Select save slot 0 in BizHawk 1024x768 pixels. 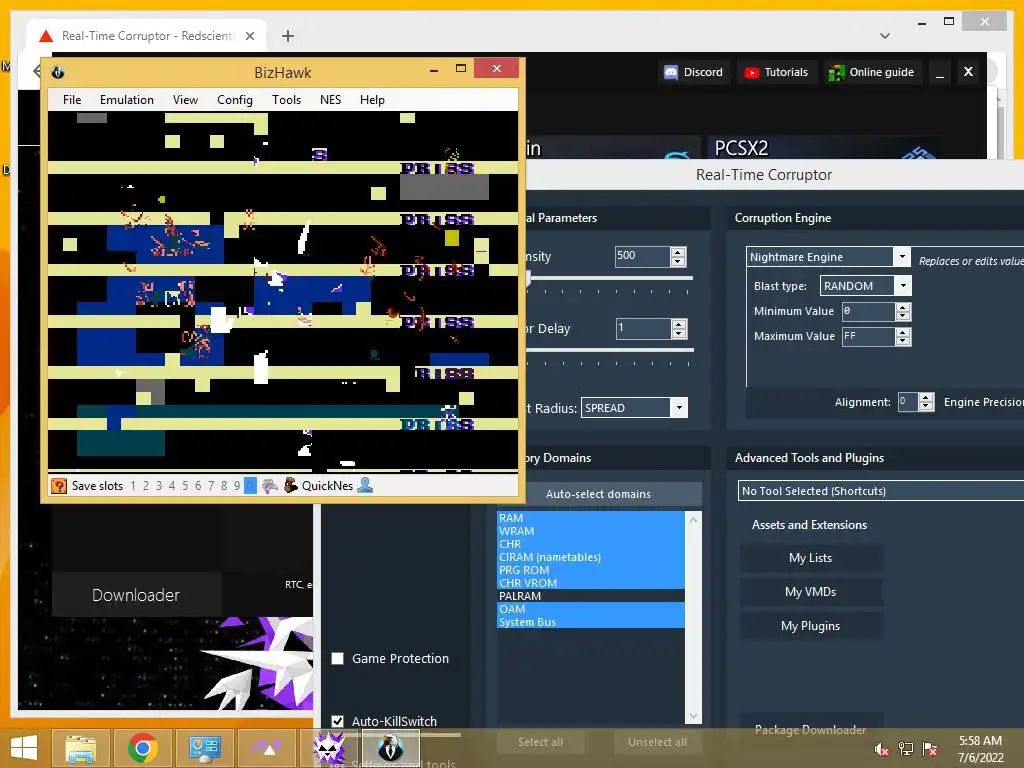tap(250, 486)
